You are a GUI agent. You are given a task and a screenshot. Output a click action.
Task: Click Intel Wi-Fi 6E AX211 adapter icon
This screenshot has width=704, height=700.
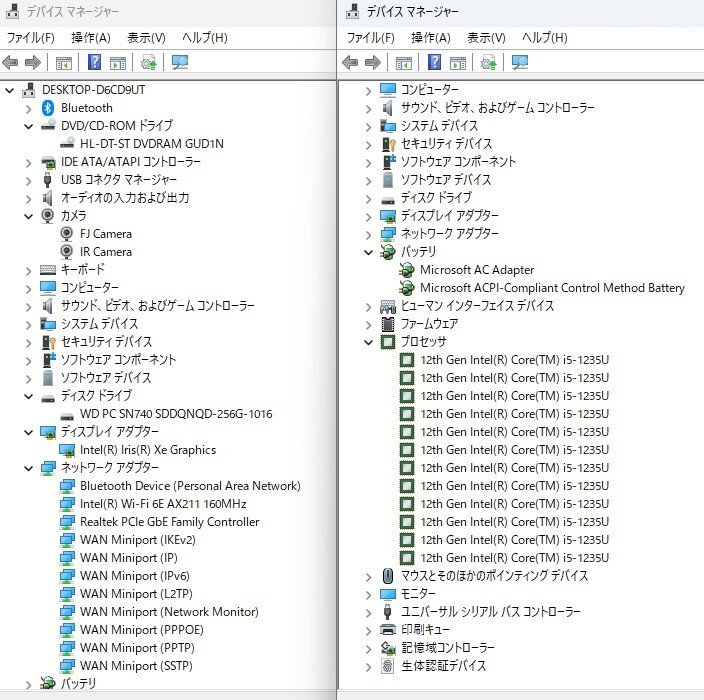(x=67, y=504)
